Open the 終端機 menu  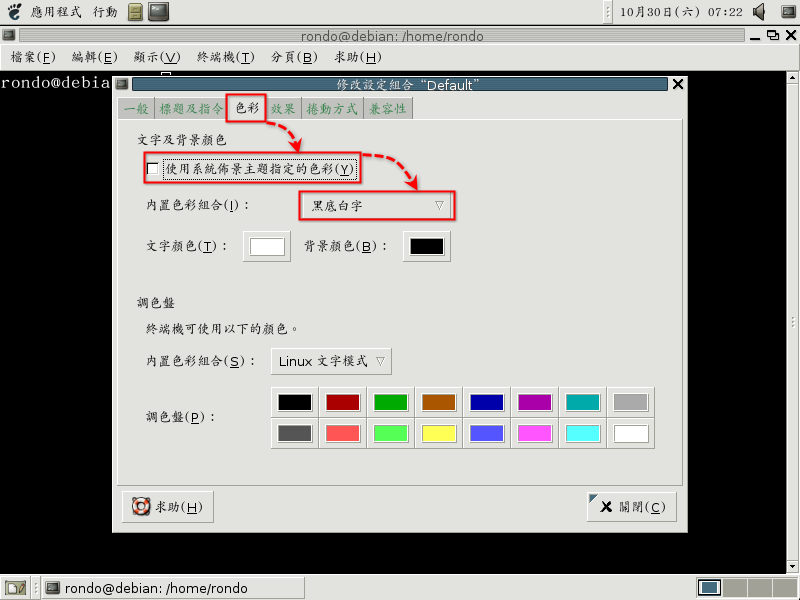(225, 57)
